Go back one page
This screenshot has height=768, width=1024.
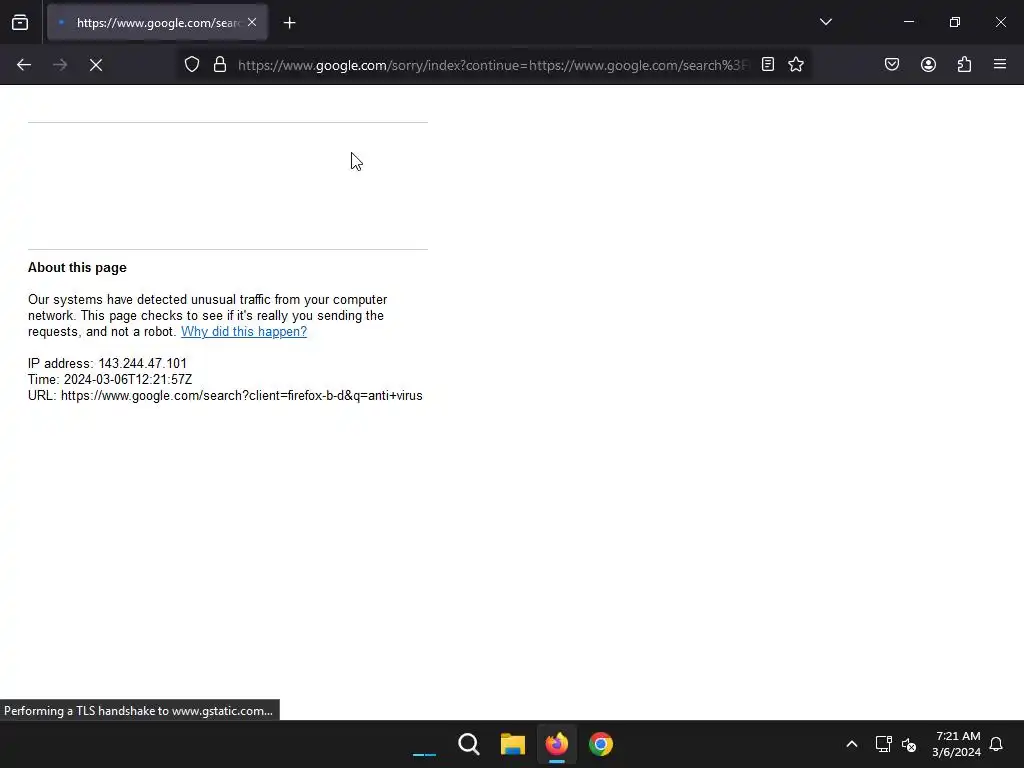pos(24,65)
